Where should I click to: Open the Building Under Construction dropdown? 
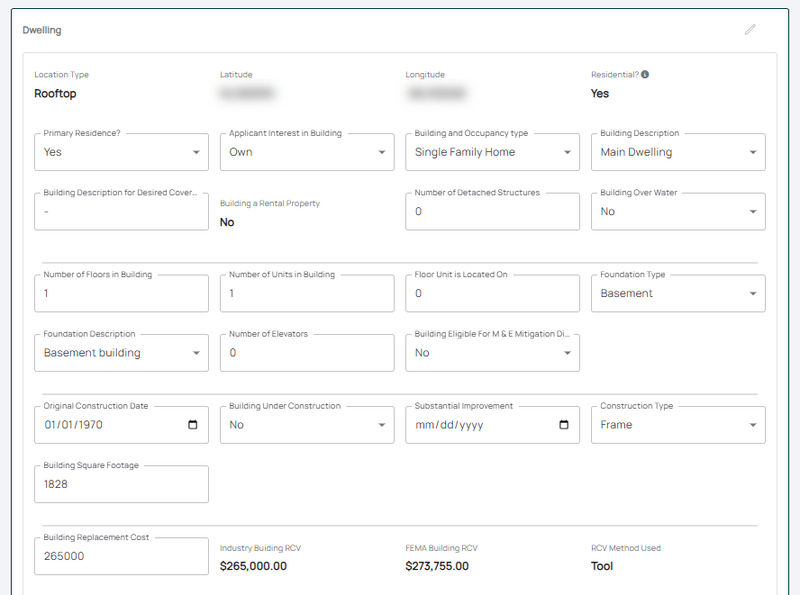click(382, 424)
